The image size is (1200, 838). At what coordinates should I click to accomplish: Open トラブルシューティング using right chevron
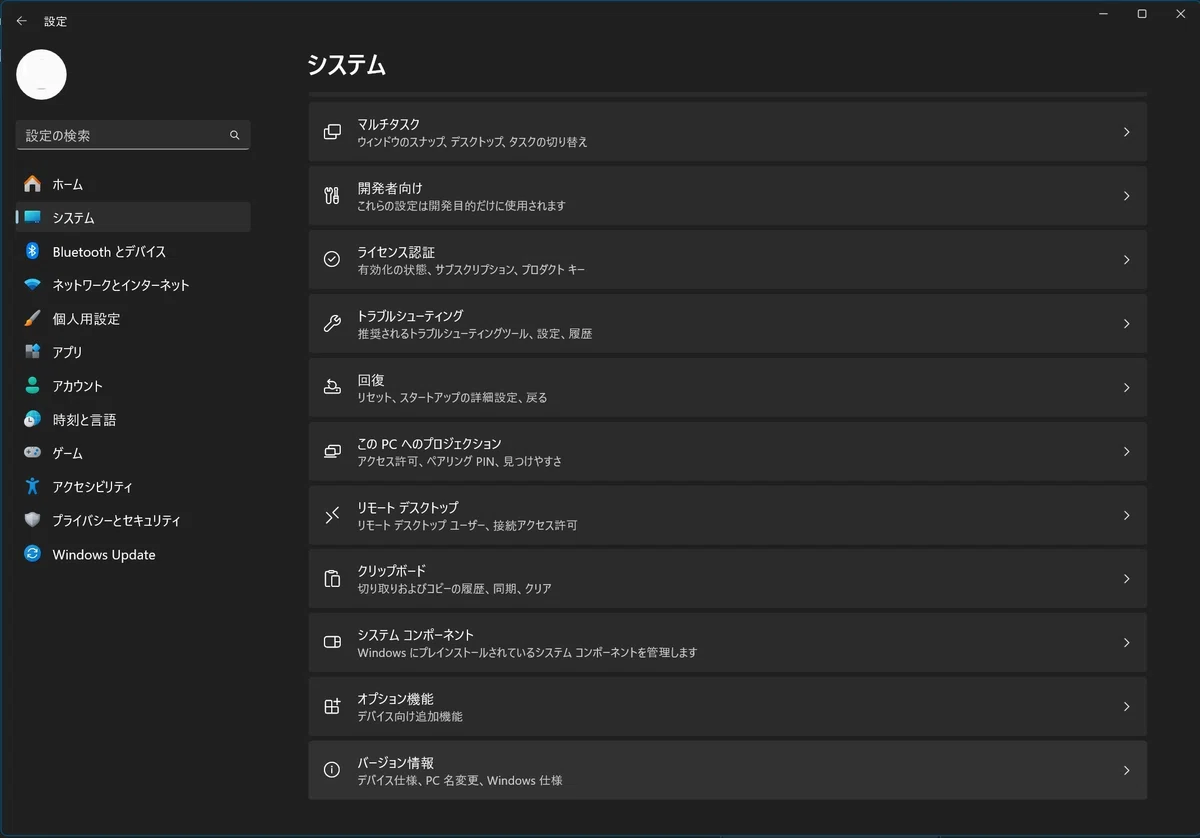click(x=1126, y=323)
